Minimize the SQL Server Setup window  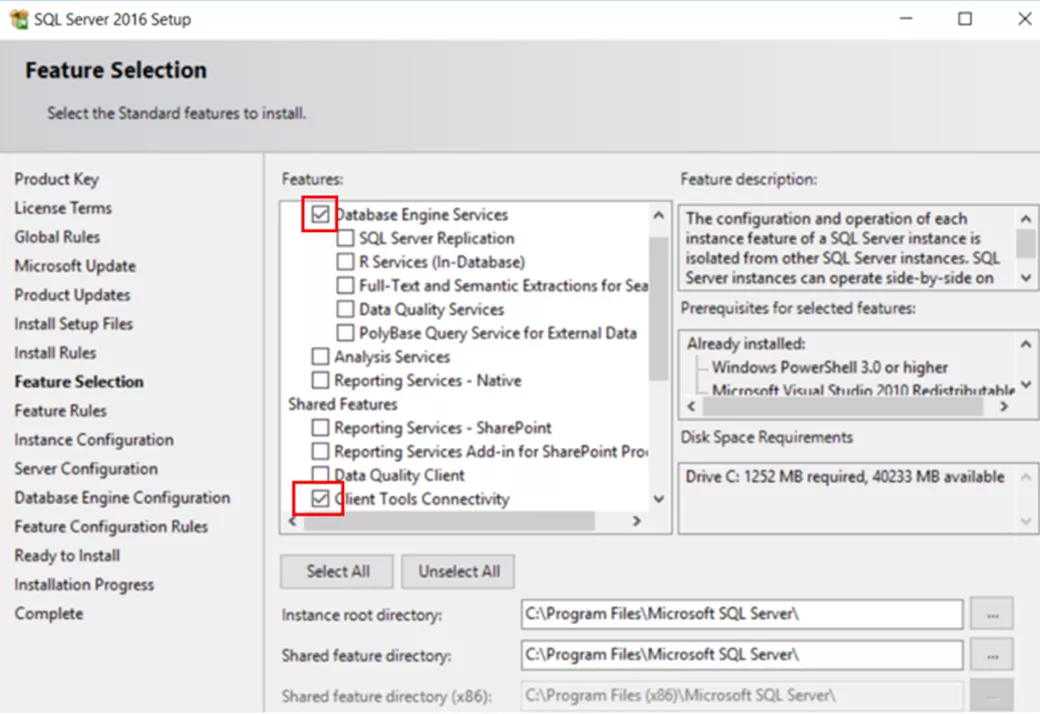click(x=906, y=19)
